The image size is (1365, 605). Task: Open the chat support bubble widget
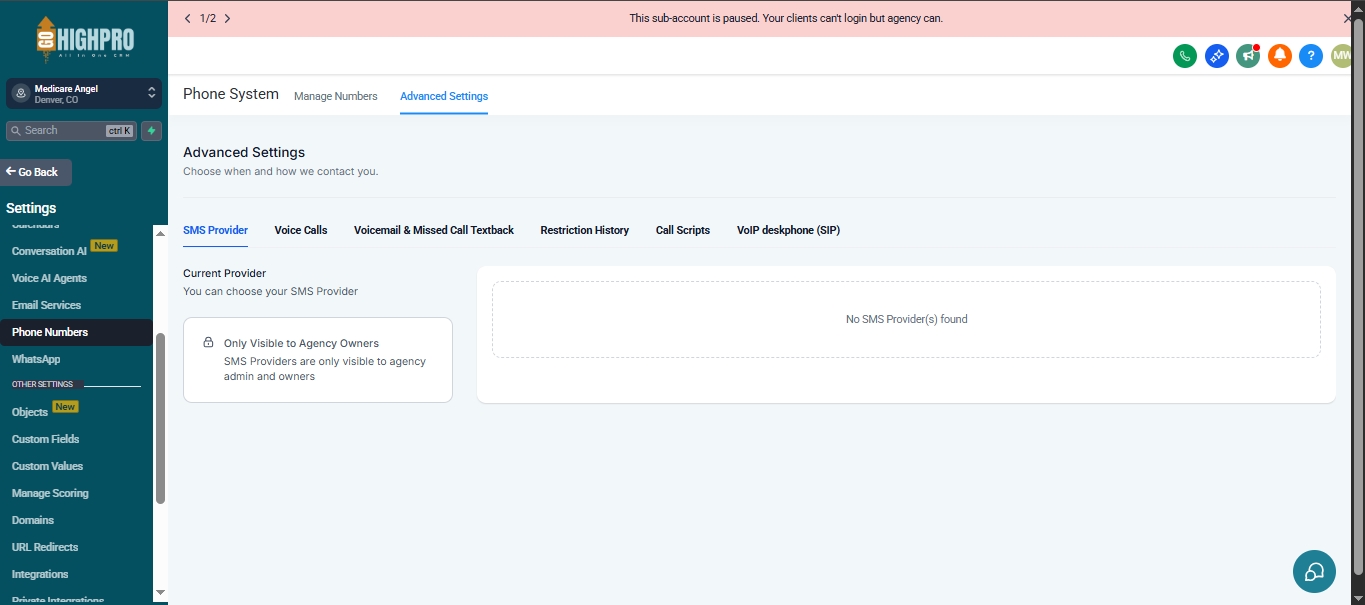[1314, 571]
